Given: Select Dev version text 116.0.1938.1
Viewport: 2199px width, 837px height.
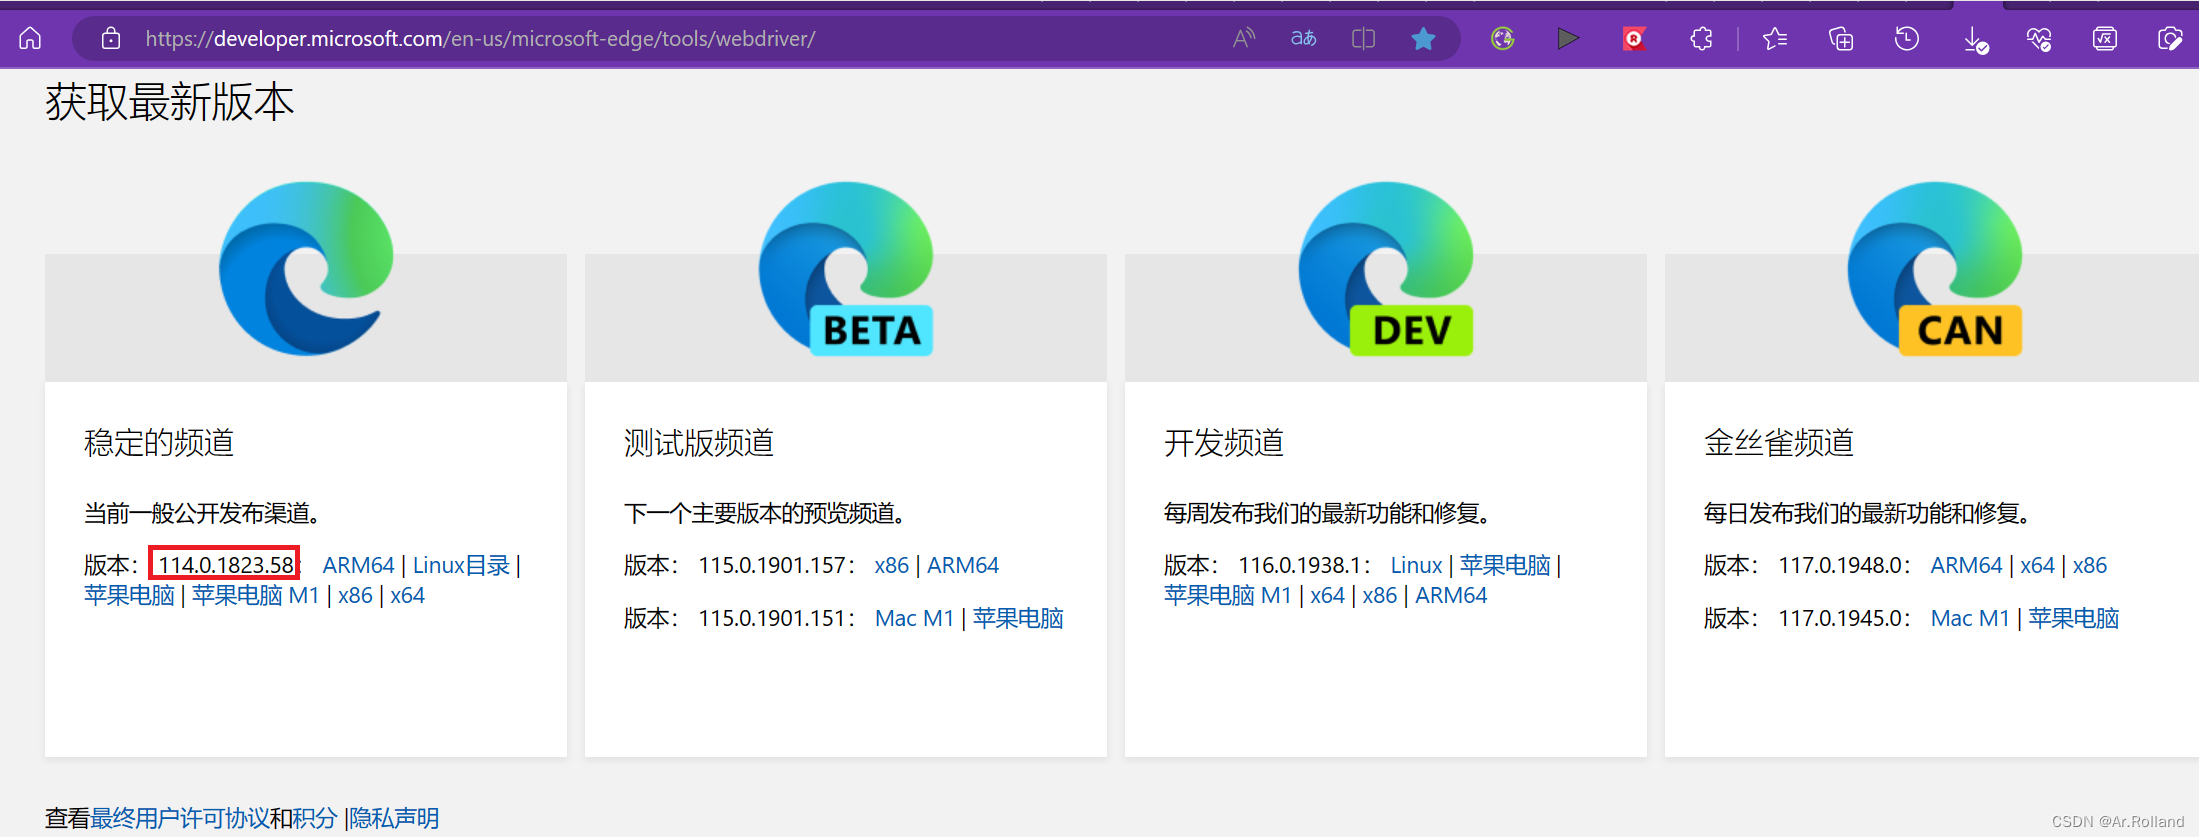Looking at the screenshot, I should click(1299, 565).
